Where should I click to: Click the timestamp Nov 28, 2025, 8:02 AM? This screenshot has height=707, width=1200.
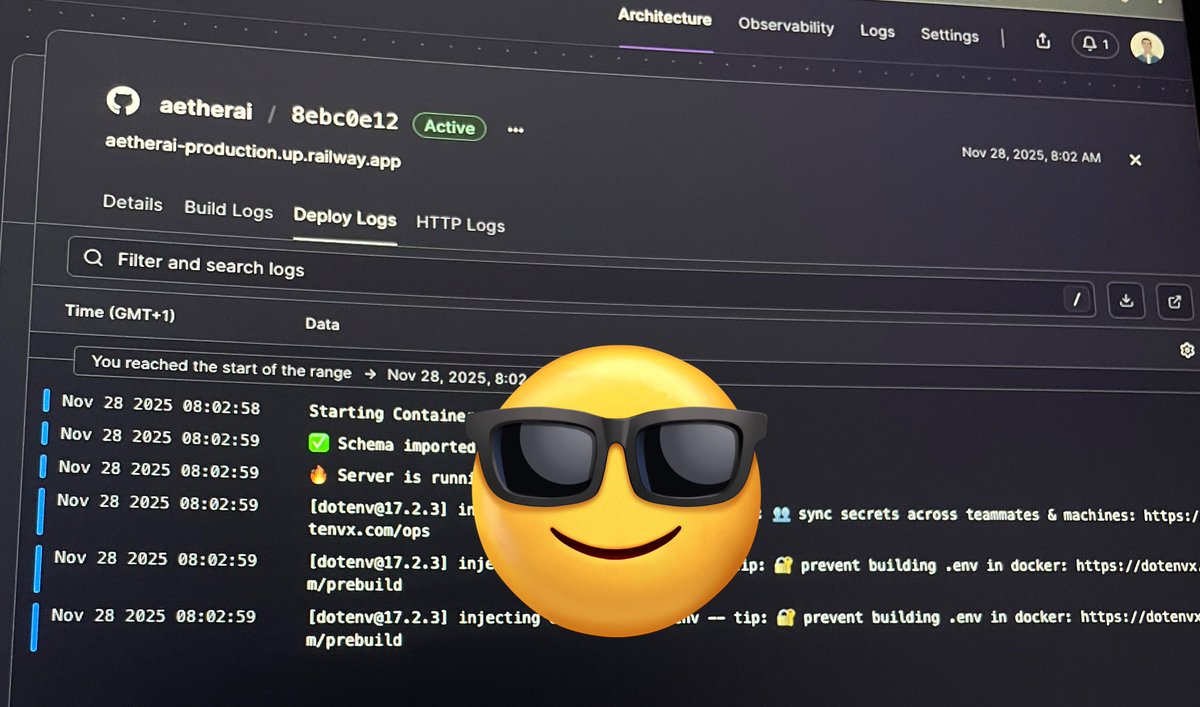1031,155
